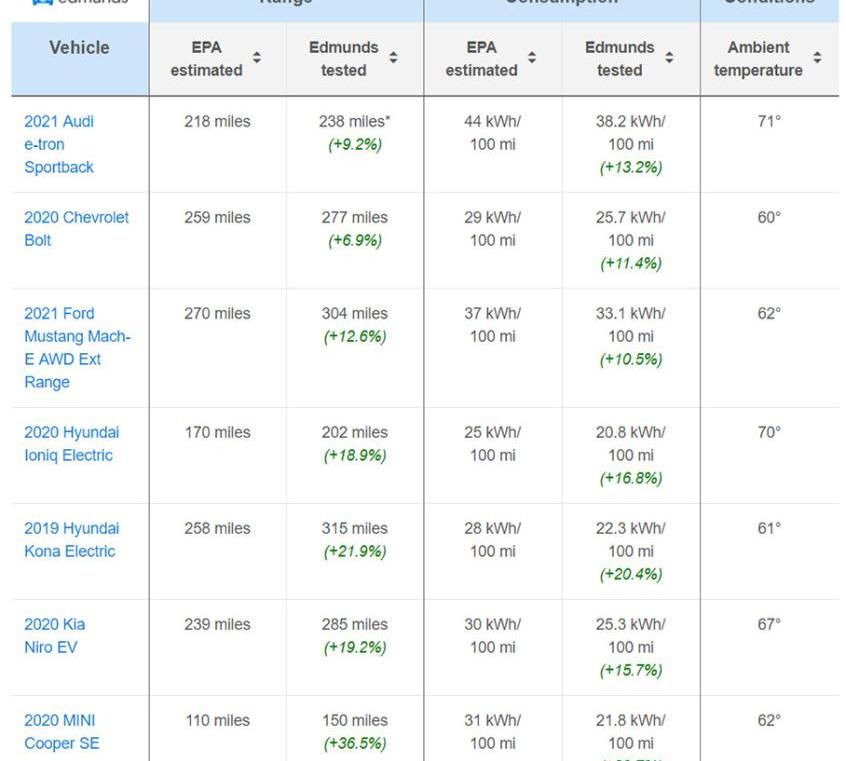Viewport: 846px width, 761px height.
Task: Sort by Ambient temperature arrows
Action: tap(817, 57)
